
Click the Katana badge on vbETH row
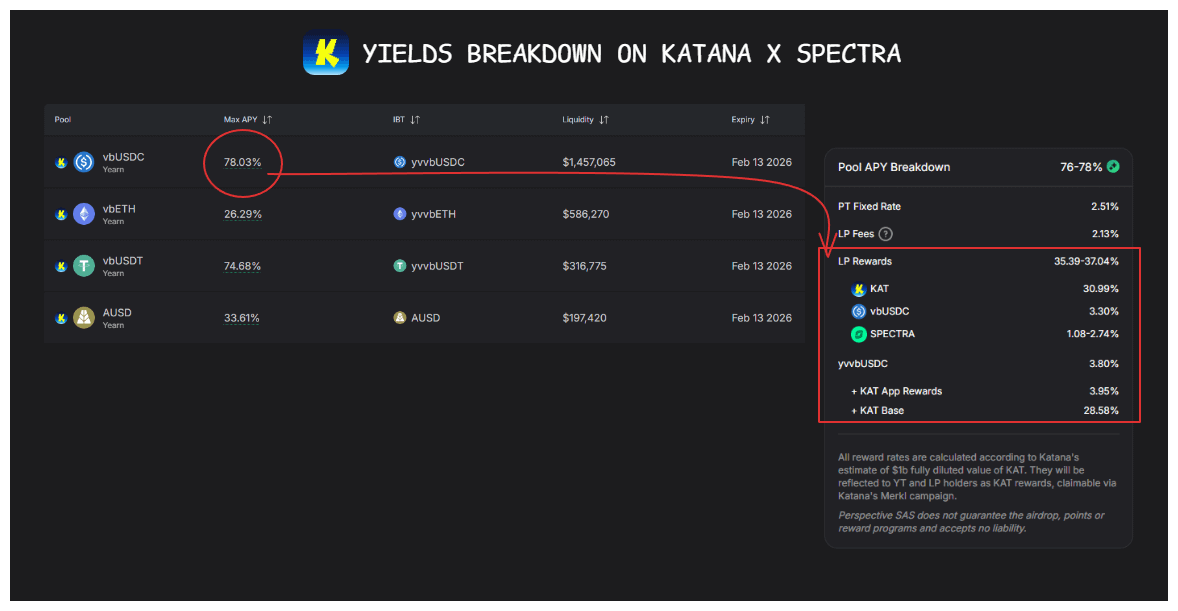point(62,215)
